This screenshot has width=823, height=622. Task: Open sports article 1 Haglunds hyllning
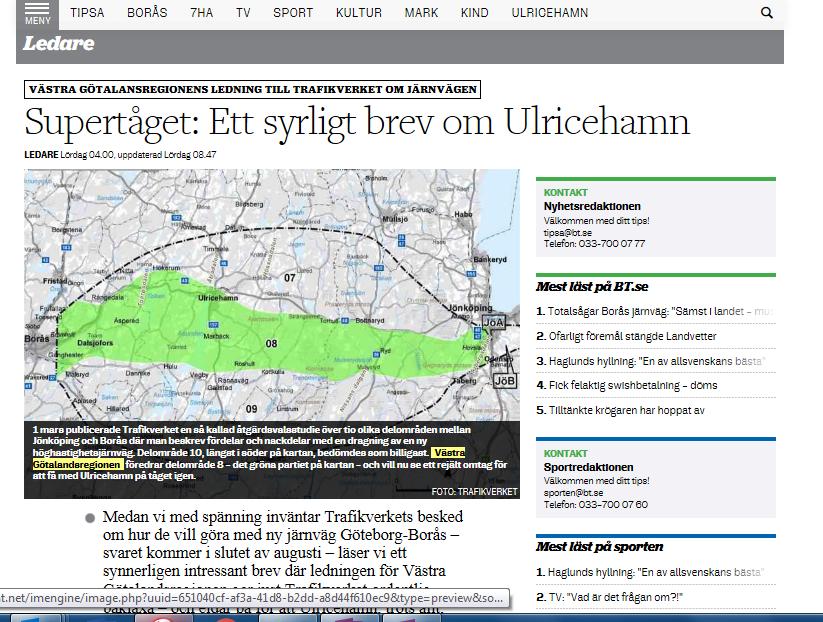[x=650, y=572]
